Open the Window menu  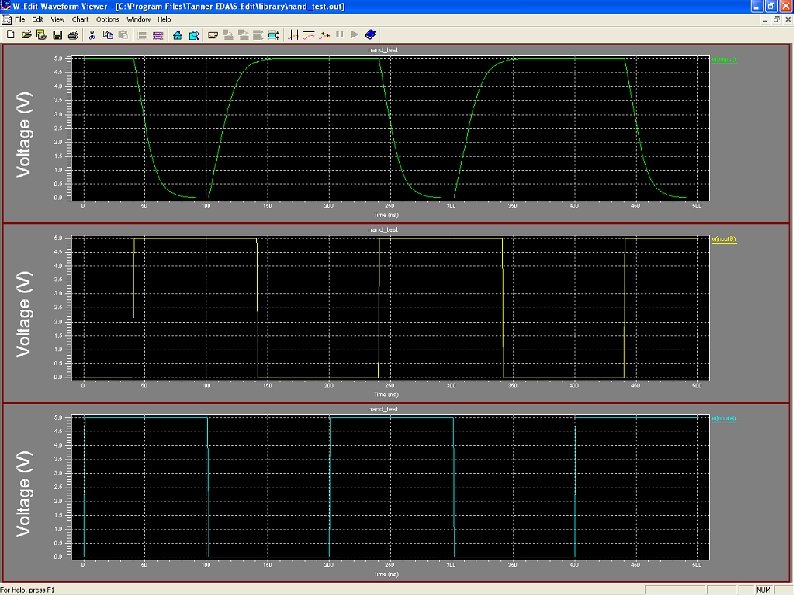pos(139,20)
